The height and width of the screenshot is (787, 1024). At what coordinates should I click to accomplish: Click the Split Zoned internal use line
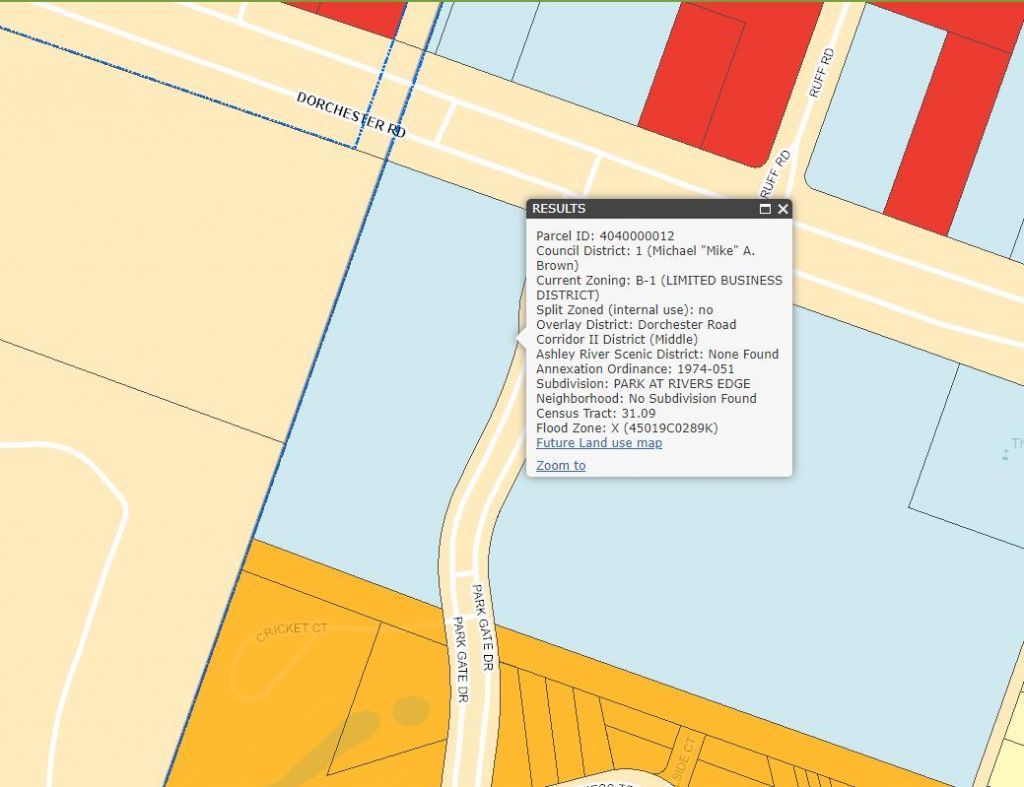(x=624, y=310)
